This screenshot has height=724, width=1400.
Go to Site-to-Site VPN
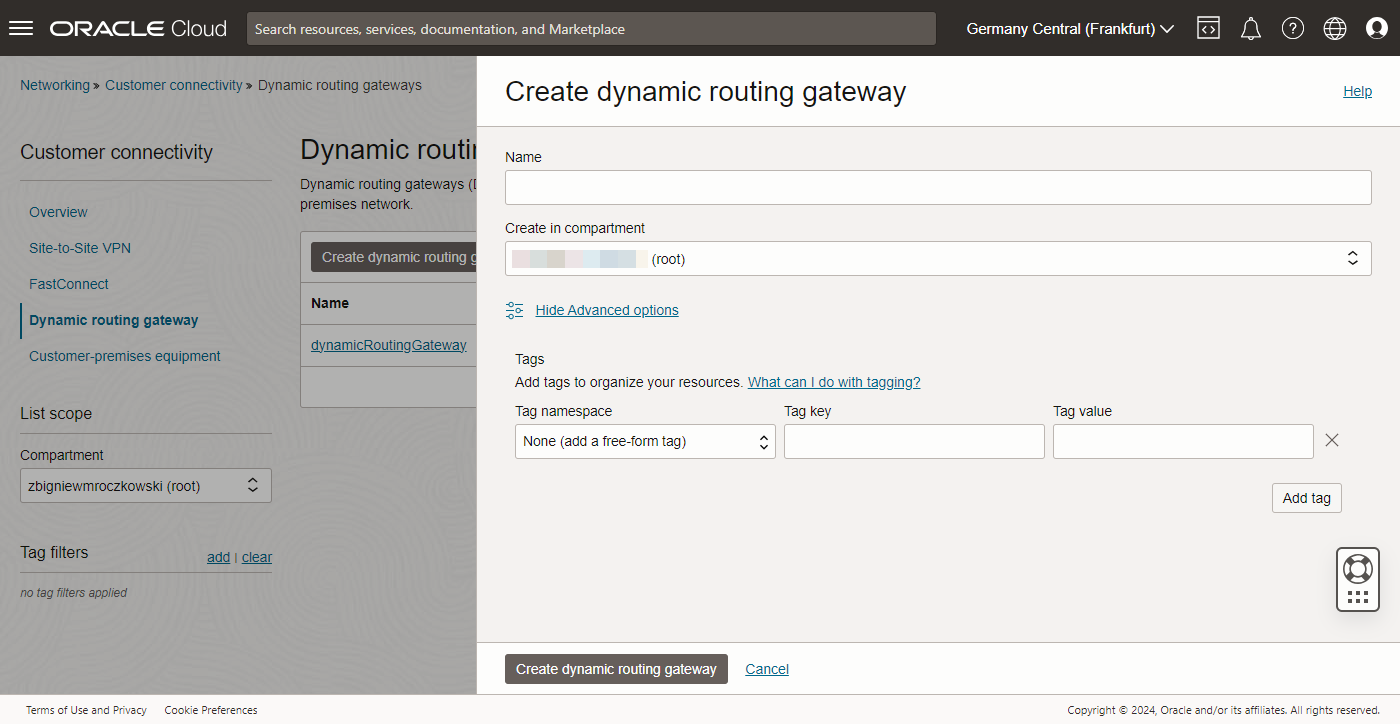[80, 248]
